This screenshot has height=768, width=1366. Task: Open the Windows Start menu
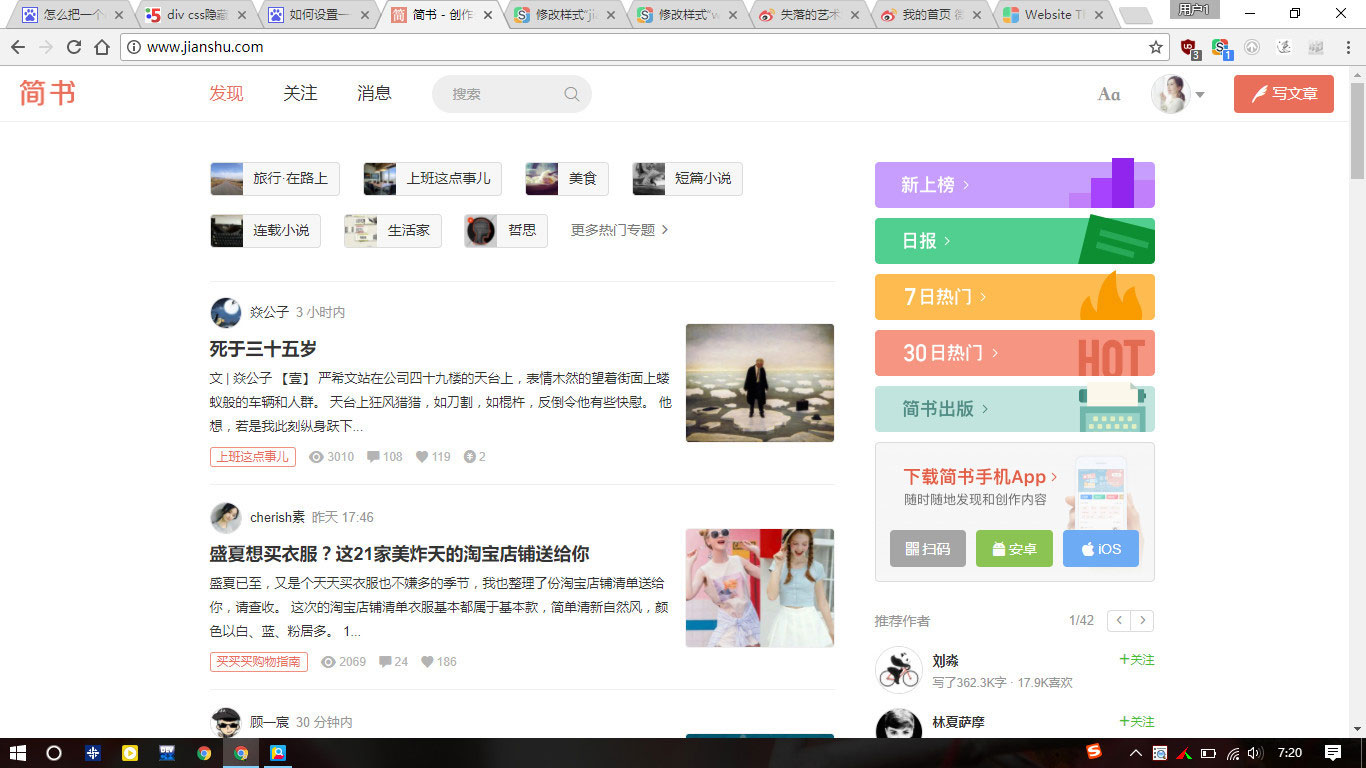point(17,753)
